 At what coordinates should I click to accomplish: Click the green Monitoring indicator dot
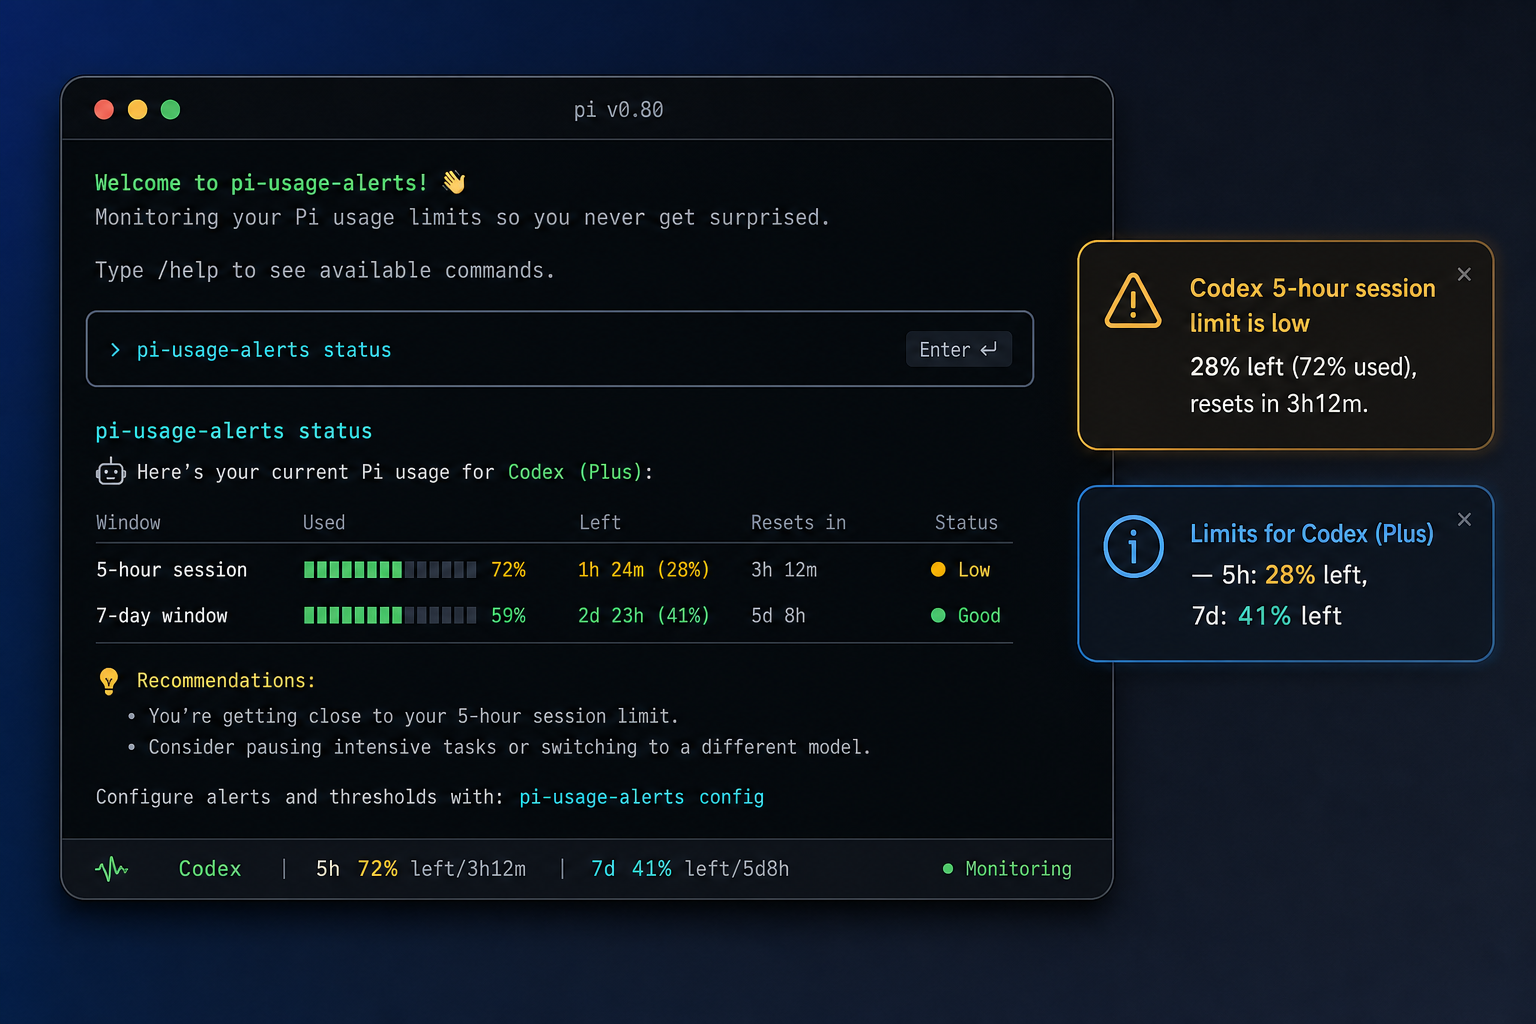click(x=948, y=869)
